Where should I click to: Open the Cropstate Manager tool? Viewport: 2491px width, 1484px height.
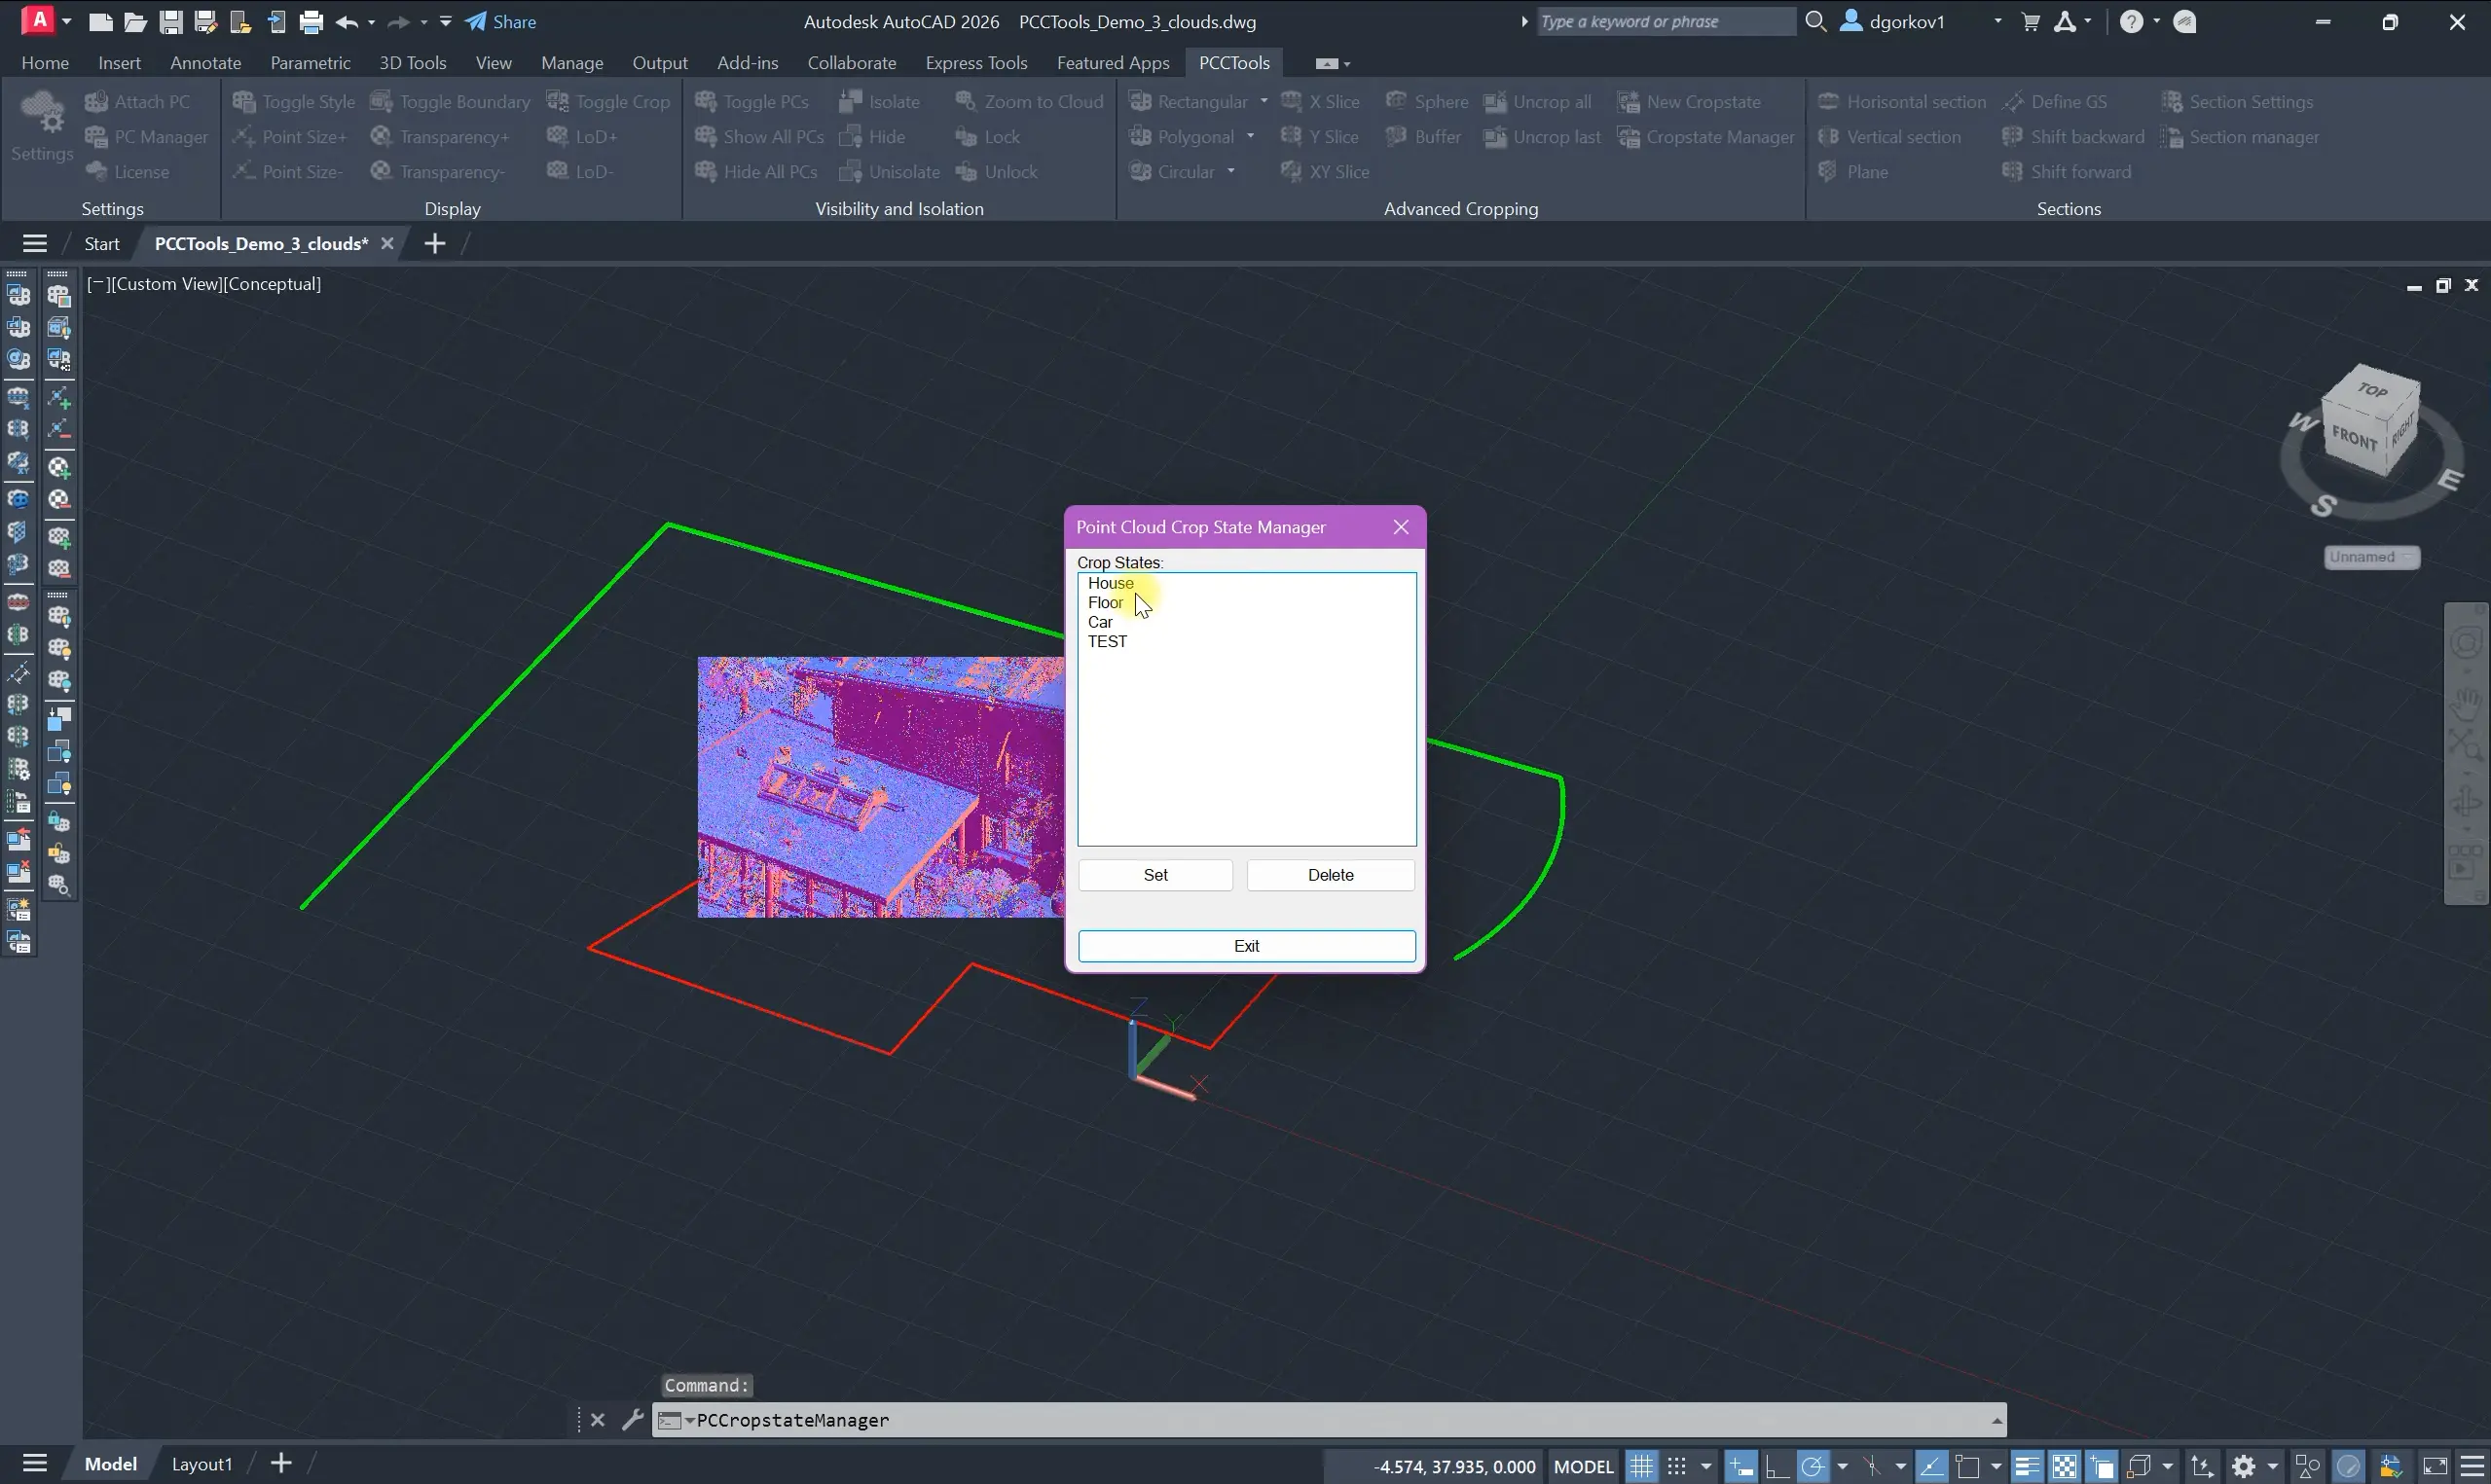(x=1708, y=137)
